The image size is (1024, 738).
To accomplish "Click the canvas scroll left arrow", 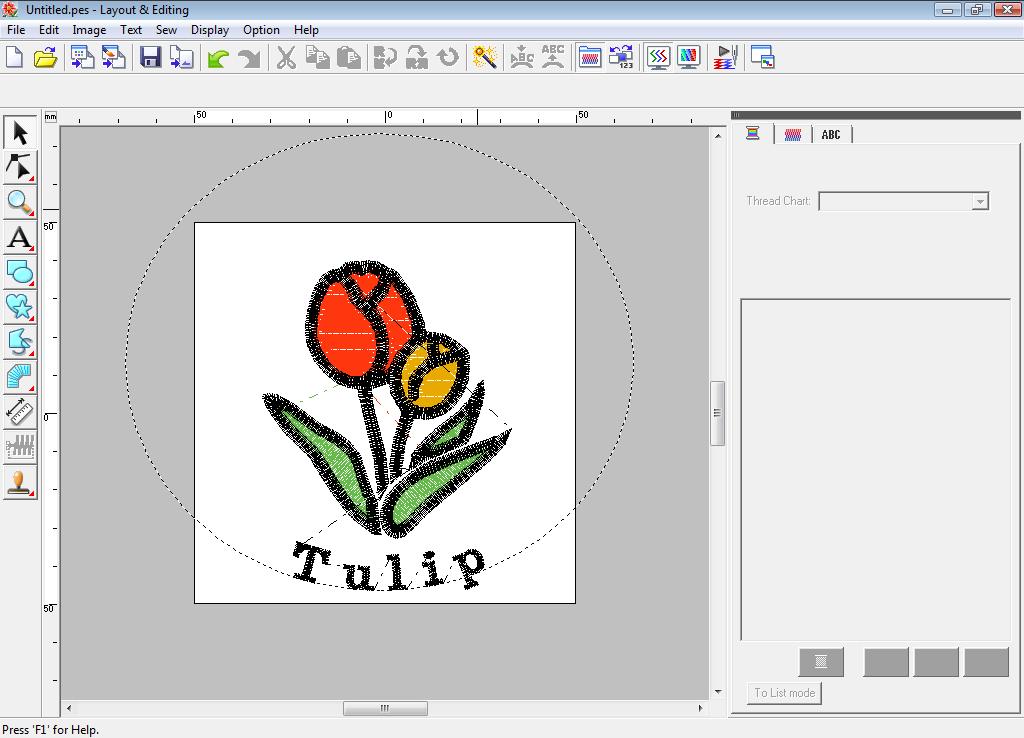I will click(69, 708).
